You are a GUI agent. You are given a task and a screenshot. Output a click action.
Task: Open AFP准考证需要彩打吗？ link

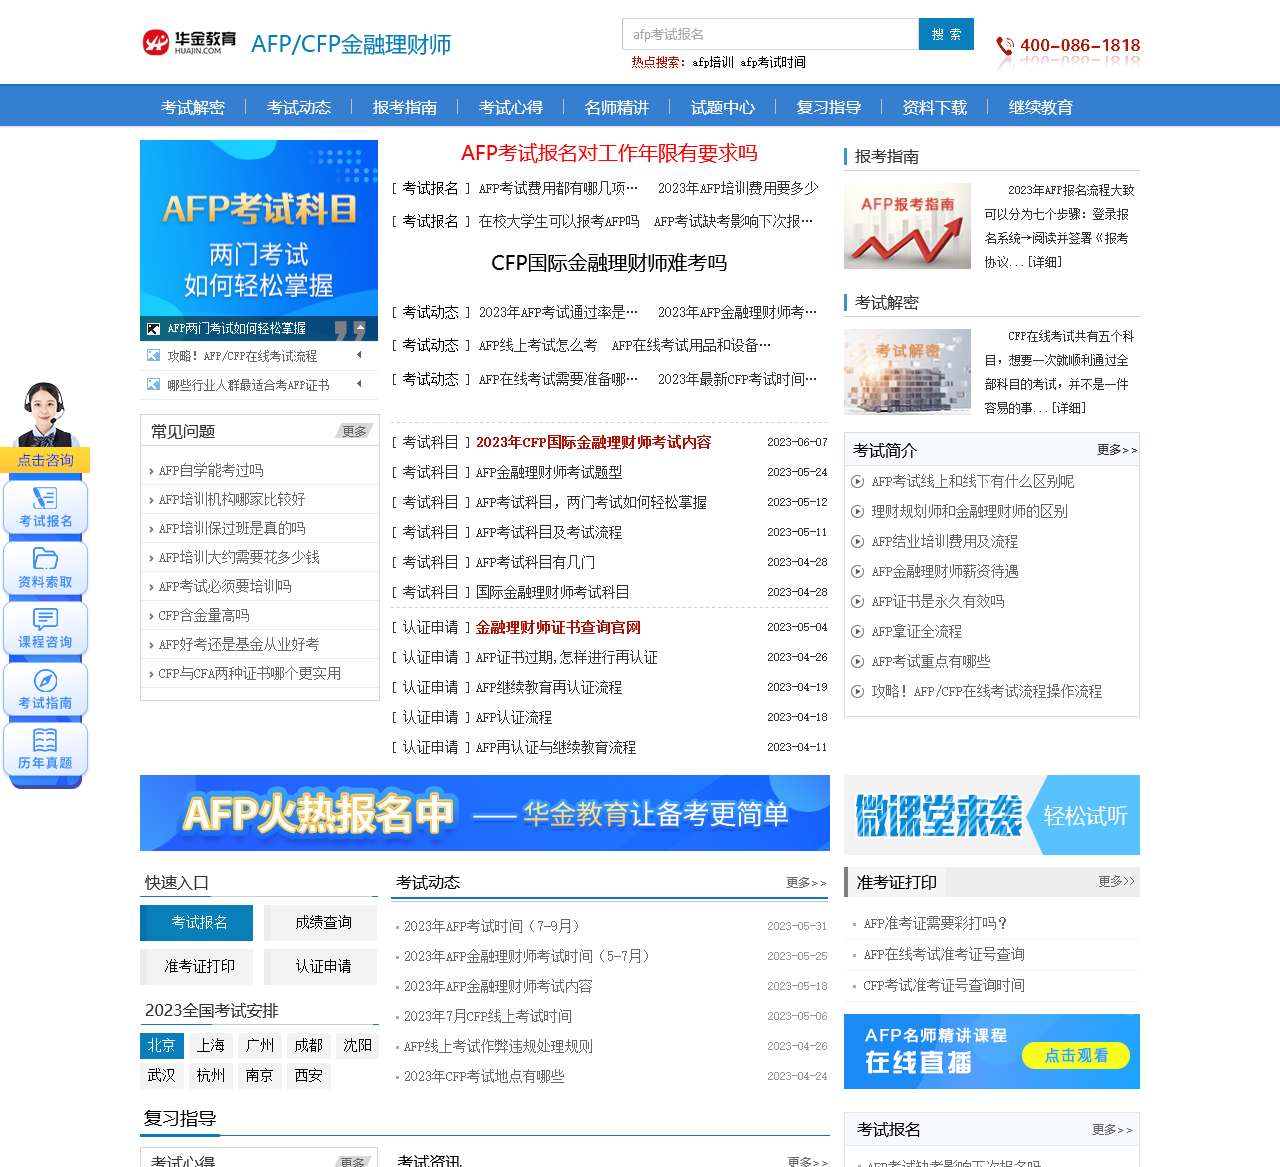(x=935, y=923)
